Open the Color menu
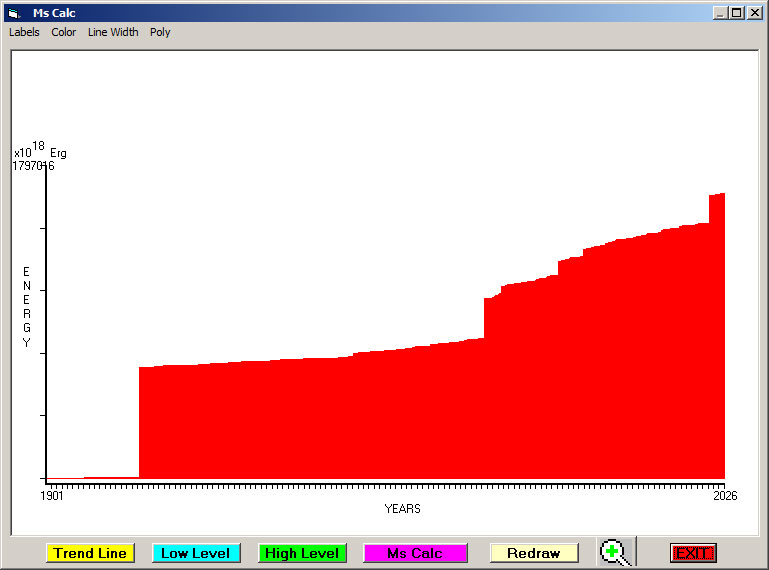The height and width of the screenshot is (570, 769). tap(64, 32)
